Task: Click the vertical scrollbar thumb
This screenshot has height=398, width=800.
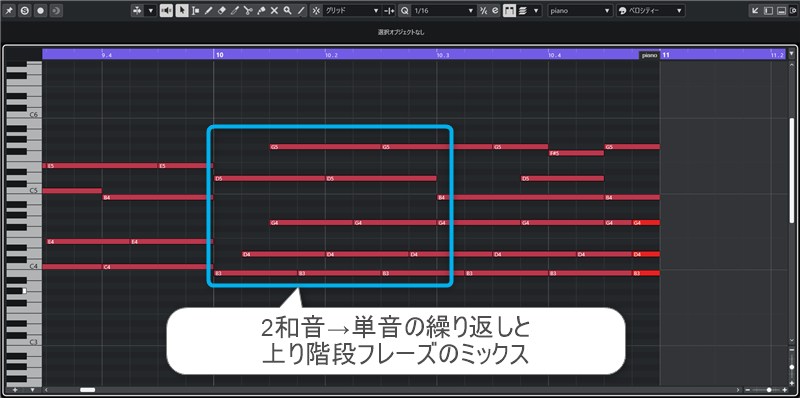Action: [791, 171]
